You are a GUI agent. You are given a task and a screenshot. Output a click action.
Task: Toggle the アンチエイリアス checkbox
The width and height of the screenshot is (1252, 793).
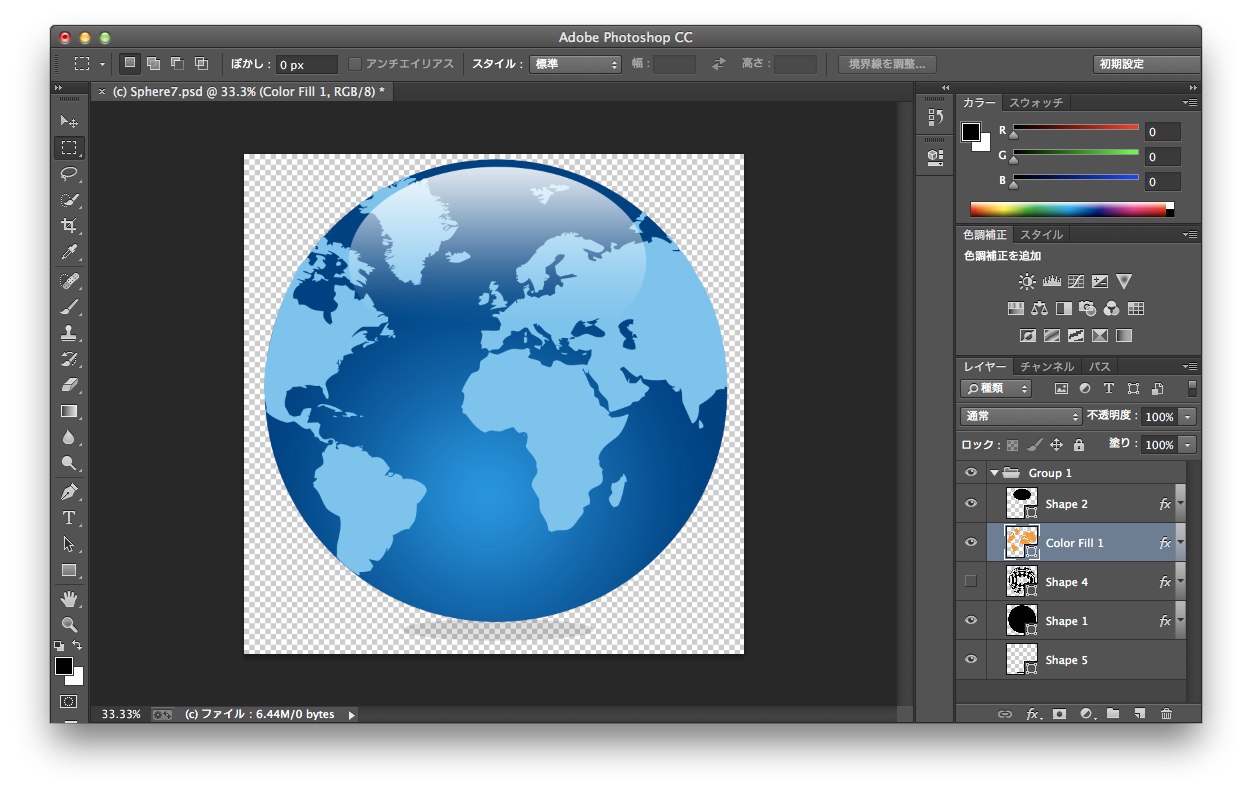point(355,64)
